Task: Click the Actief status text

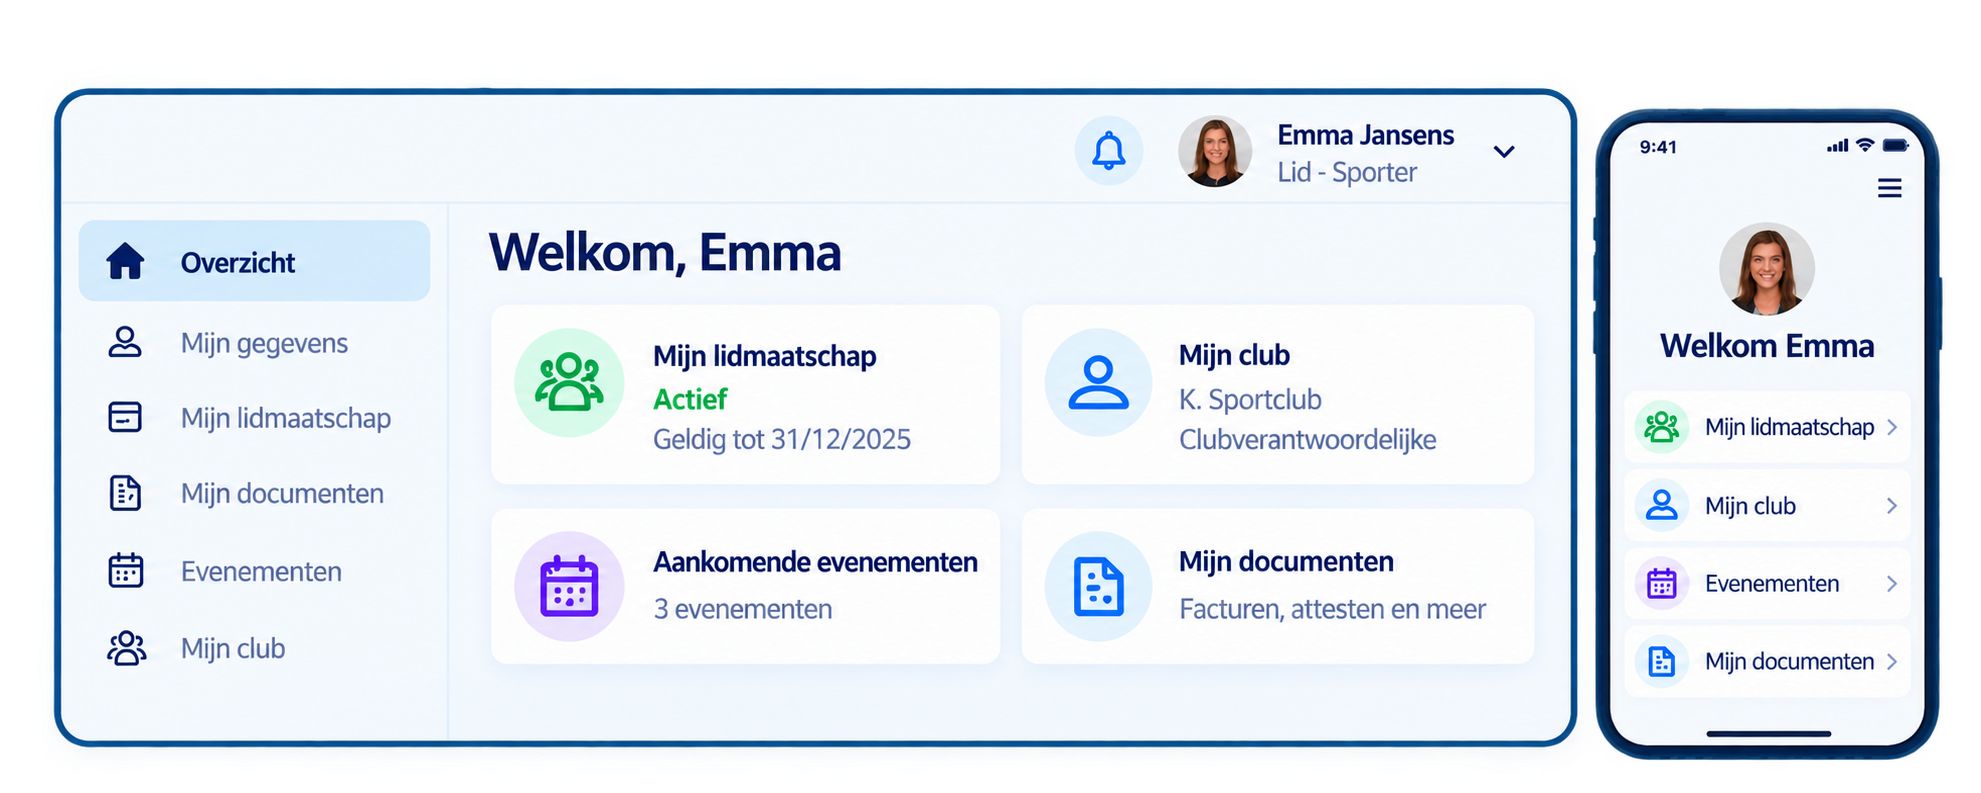Action: 690,399
